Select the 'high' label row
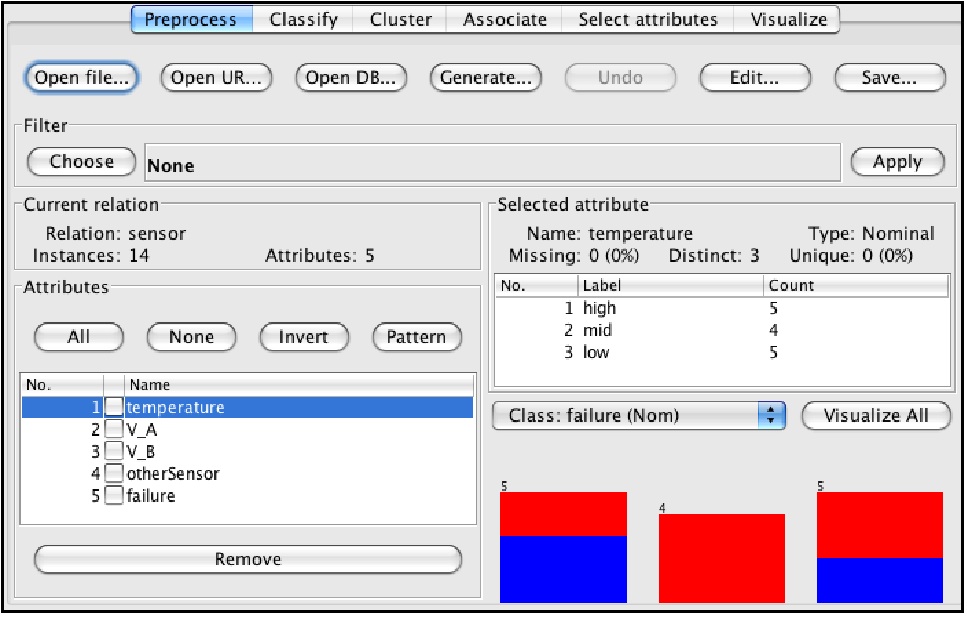The image size is (967, 617). (x=722, y=308)
